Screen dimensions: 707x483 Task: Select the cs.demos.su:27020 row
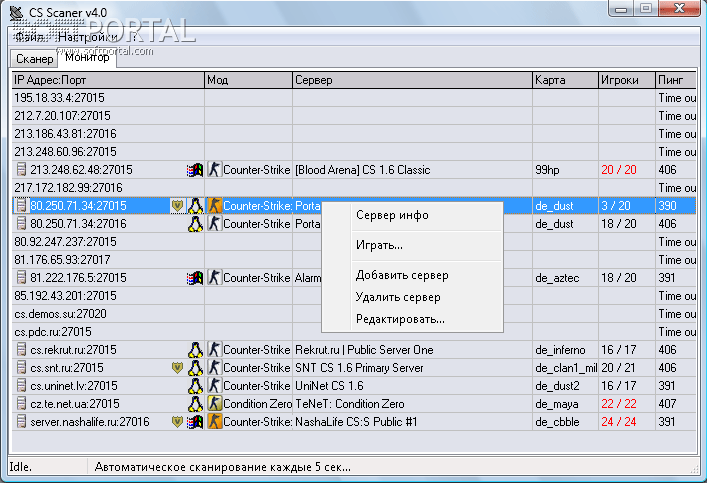(x=354, y=314)
